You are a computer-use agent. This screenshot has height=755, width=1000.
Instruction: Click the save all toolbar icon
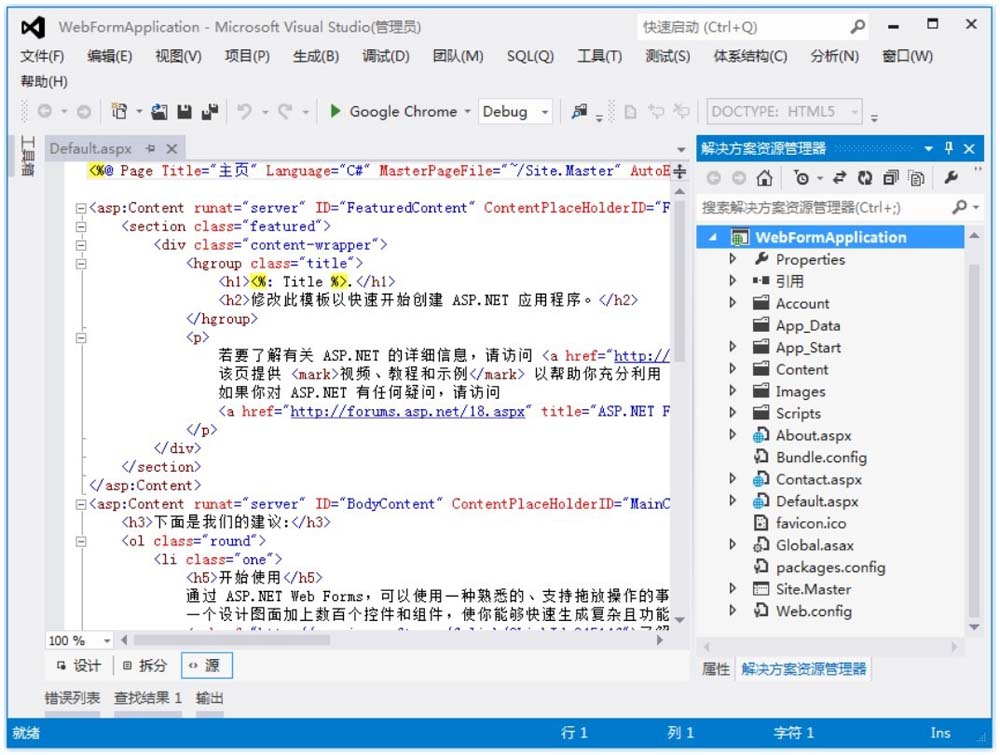210,112
